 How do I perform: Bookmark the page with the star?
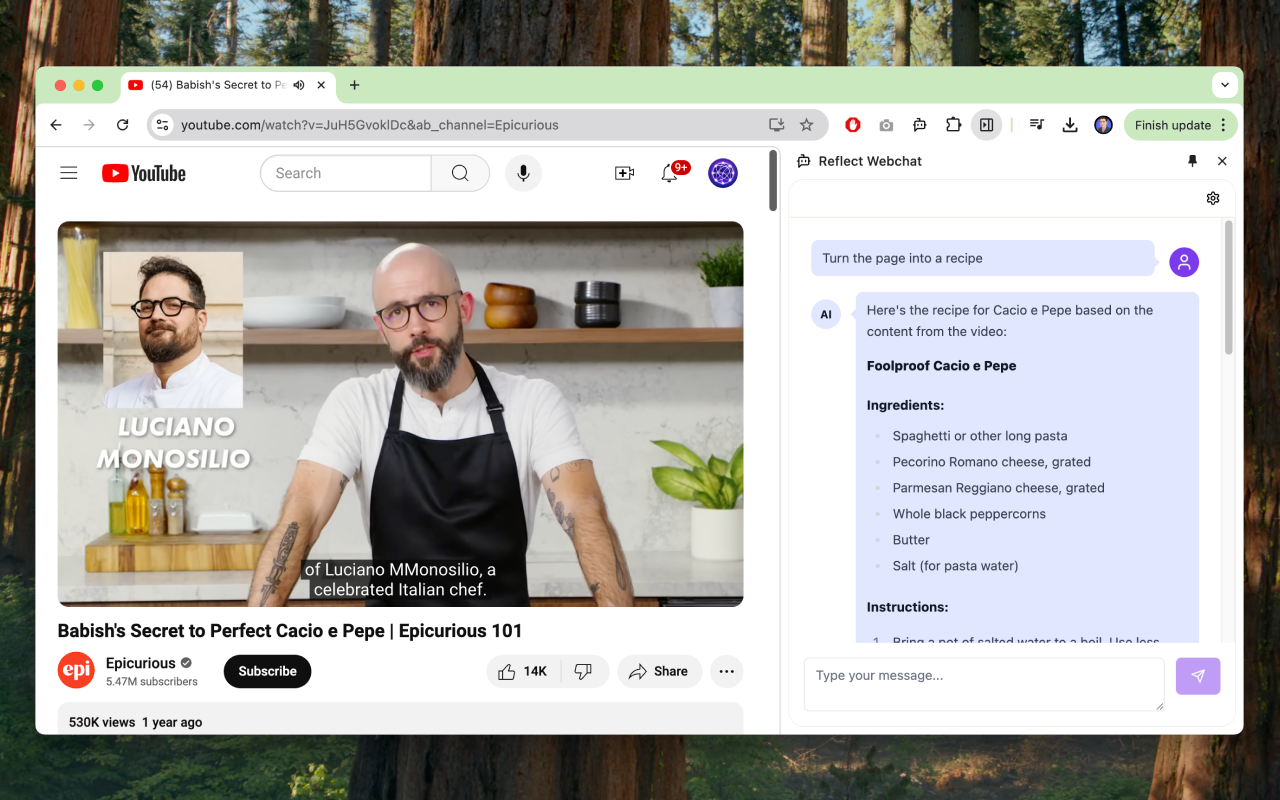coord(806,125)
